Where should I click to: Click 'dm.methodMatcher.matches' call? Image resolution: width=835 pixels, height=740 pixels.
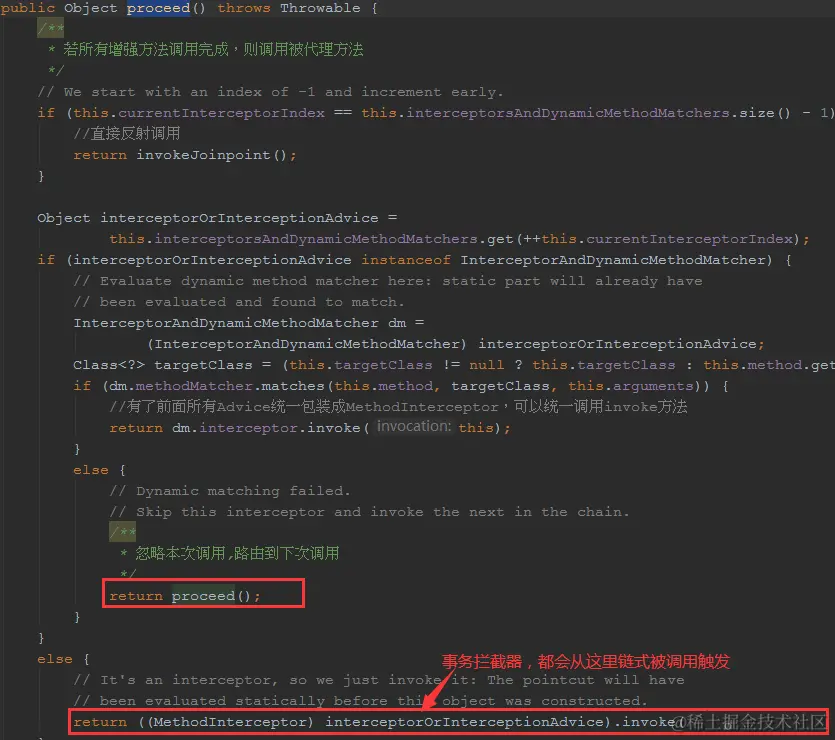(x=217, y=386)
